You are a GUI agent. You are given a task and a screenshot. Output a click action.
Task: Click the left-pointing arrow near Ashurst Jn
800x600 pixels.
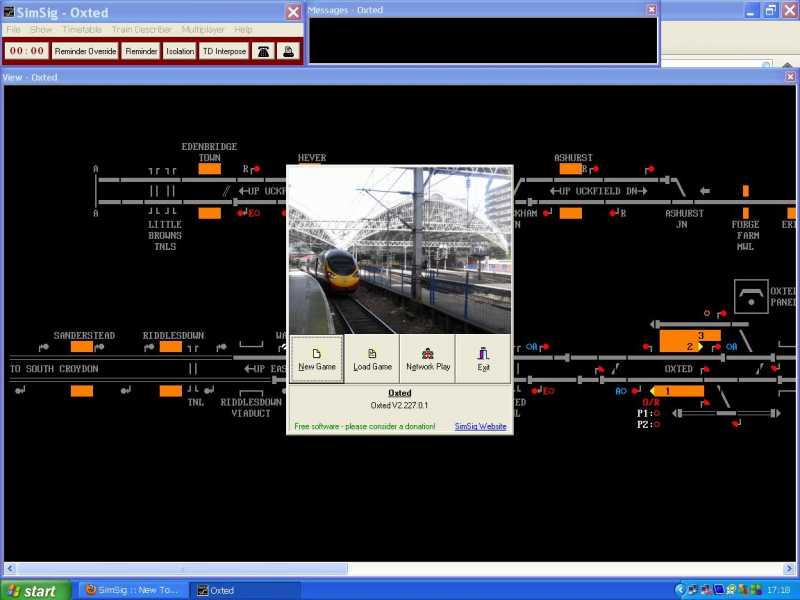tap(705, 191)
